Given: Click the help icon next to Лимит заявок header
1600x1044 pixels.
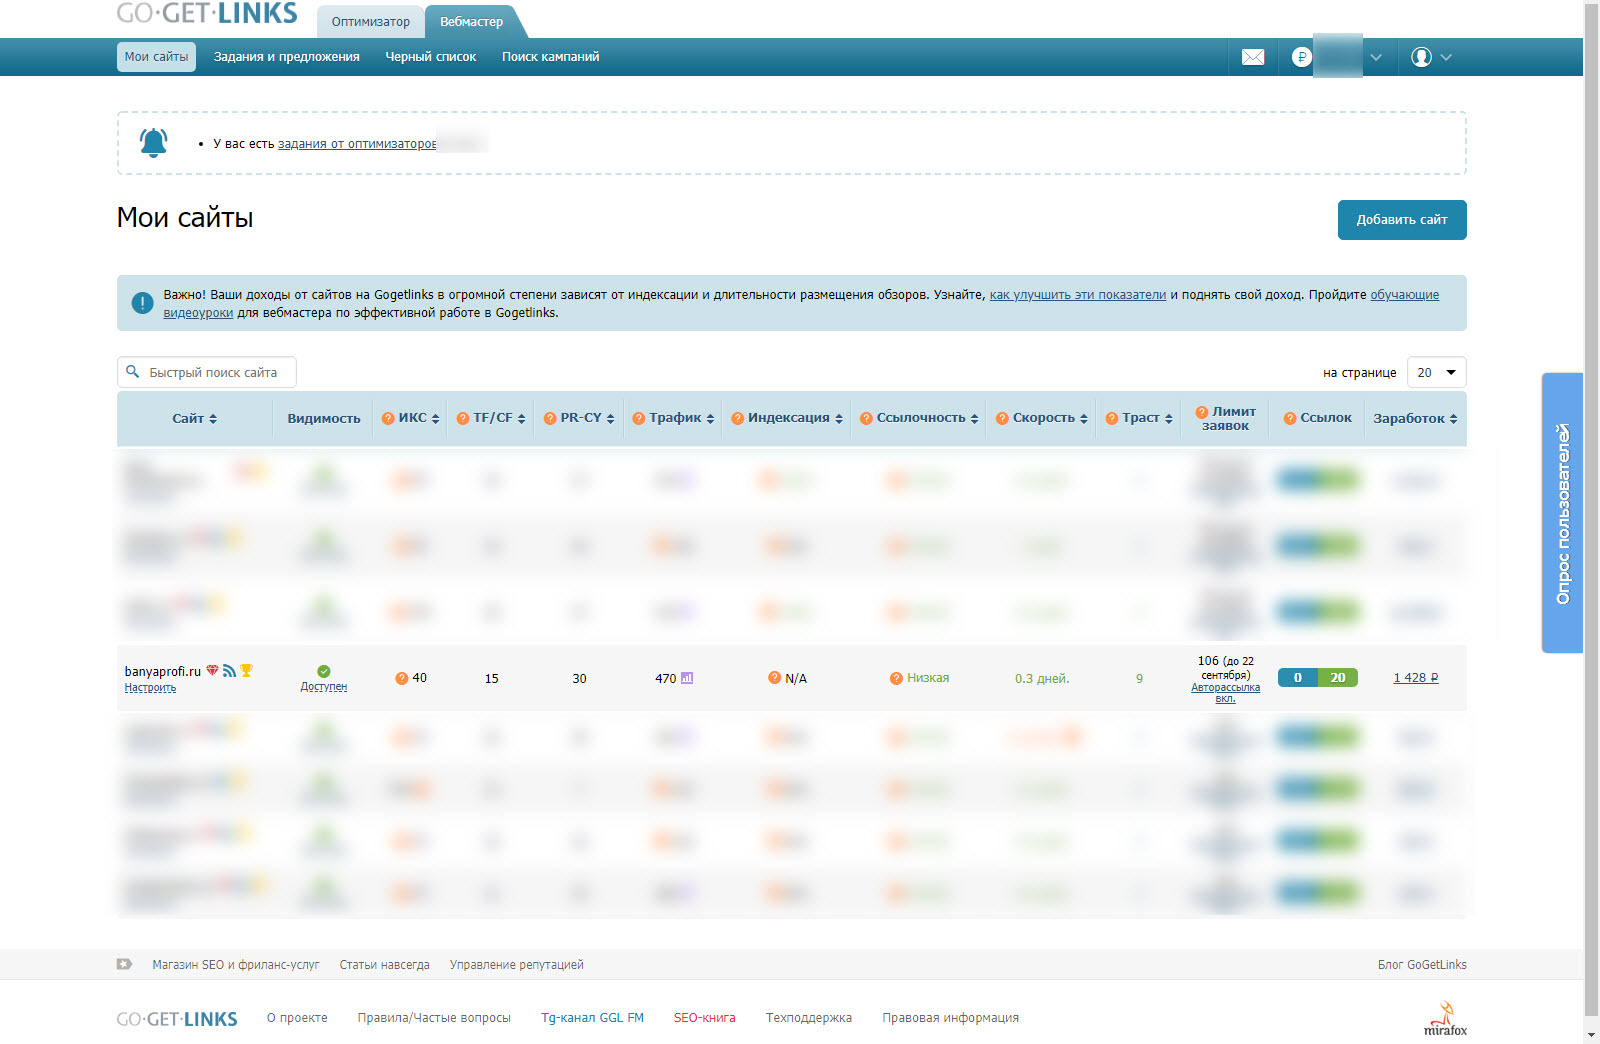Looking at the screenshot, I should [x=1202, y=412].
